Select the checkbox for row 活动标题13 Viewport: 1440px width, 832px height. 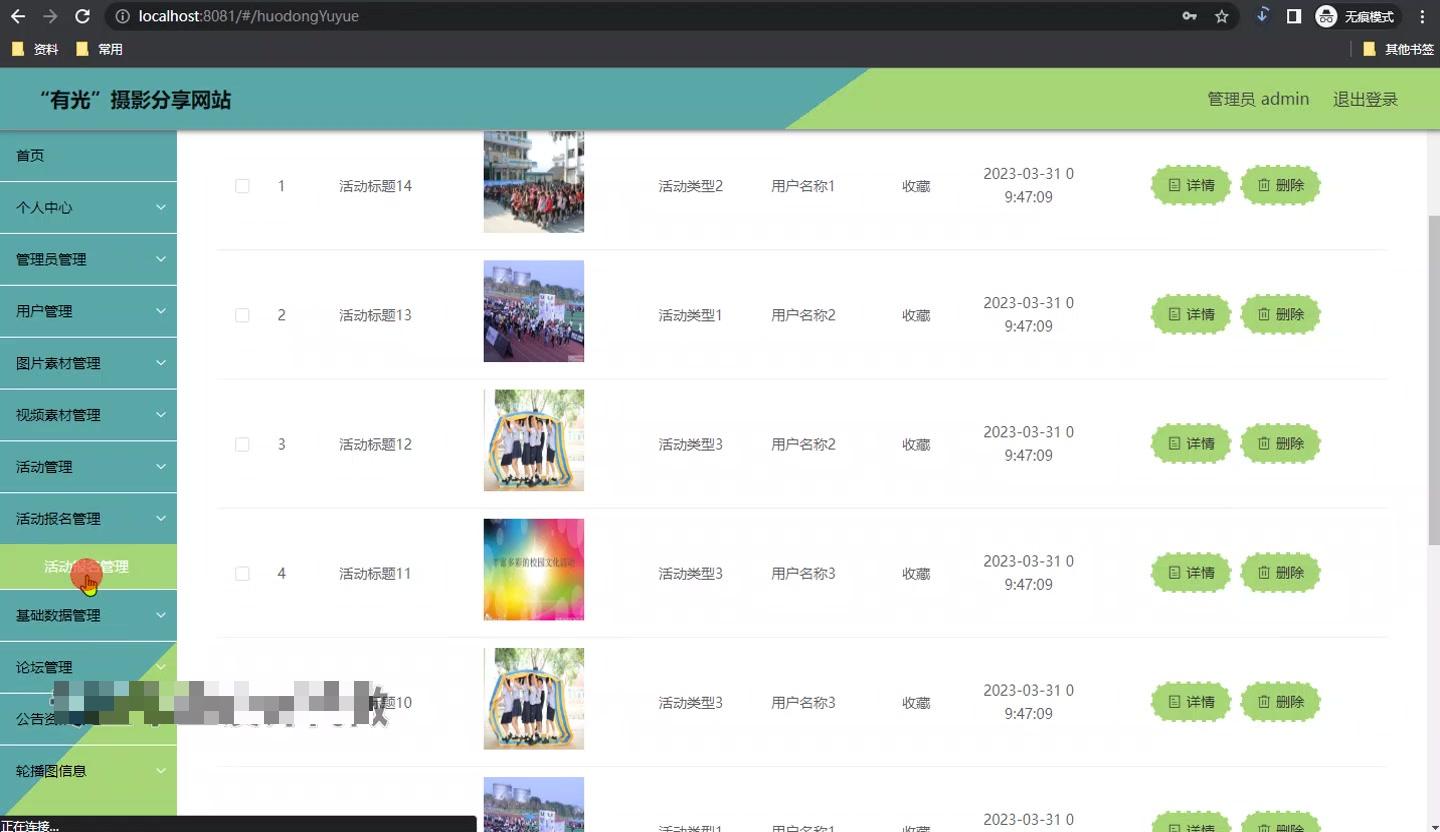pos(242,315)
